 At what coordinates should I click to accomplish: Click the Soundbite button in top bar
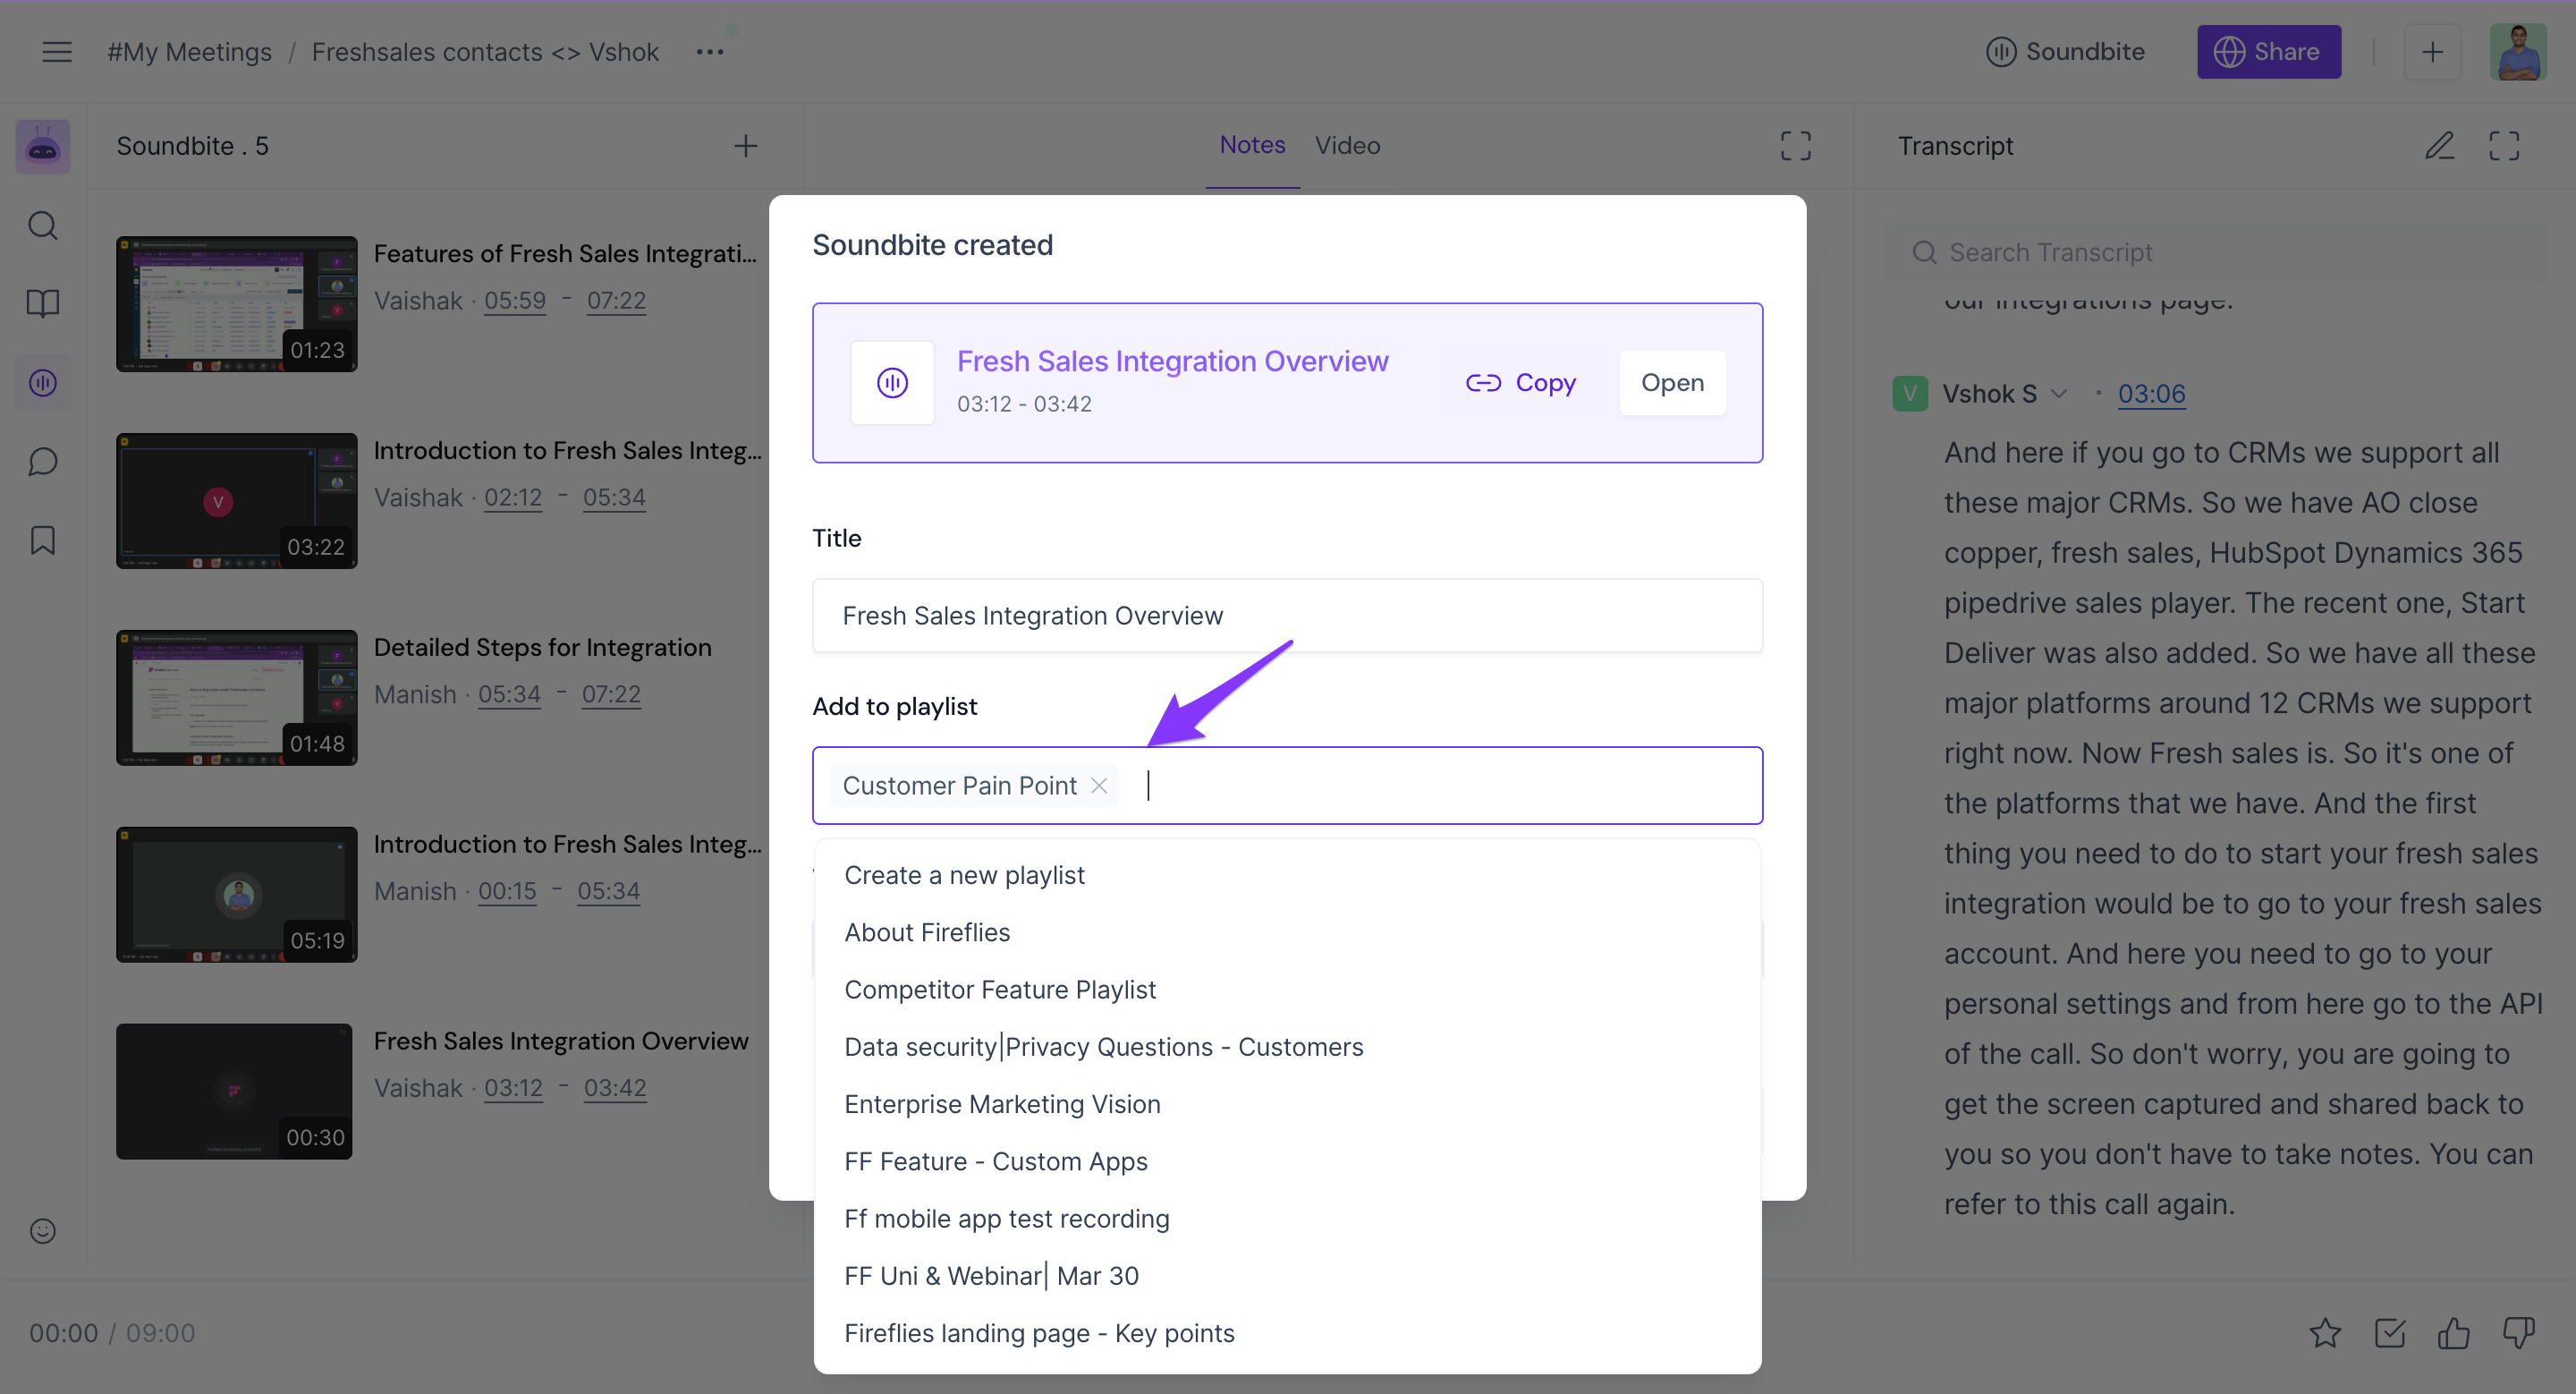coord(2065,52)
